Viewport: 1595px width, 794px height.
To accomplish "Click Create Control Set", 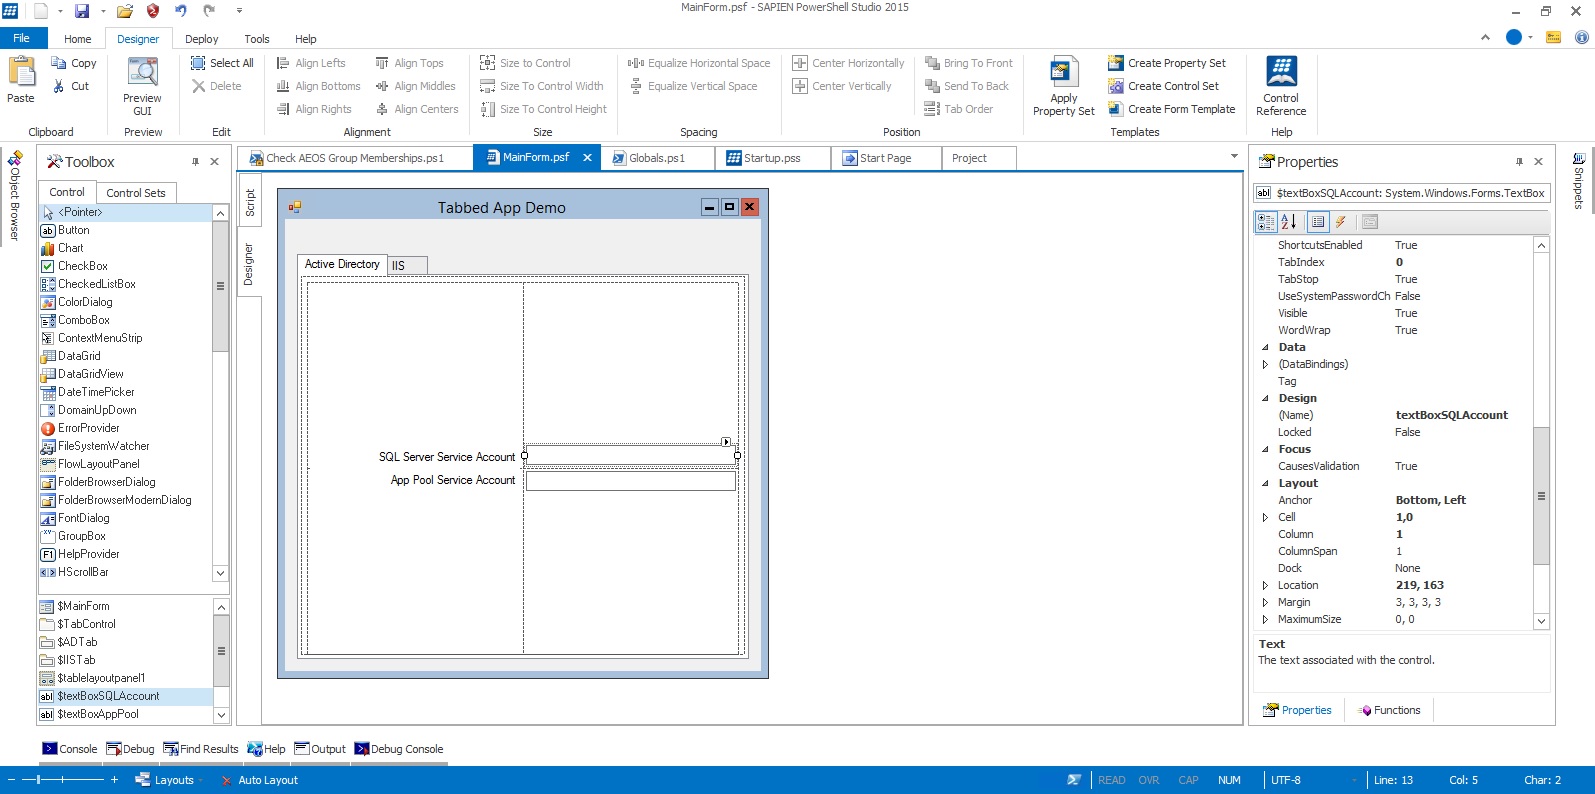I will point(1163,86).
